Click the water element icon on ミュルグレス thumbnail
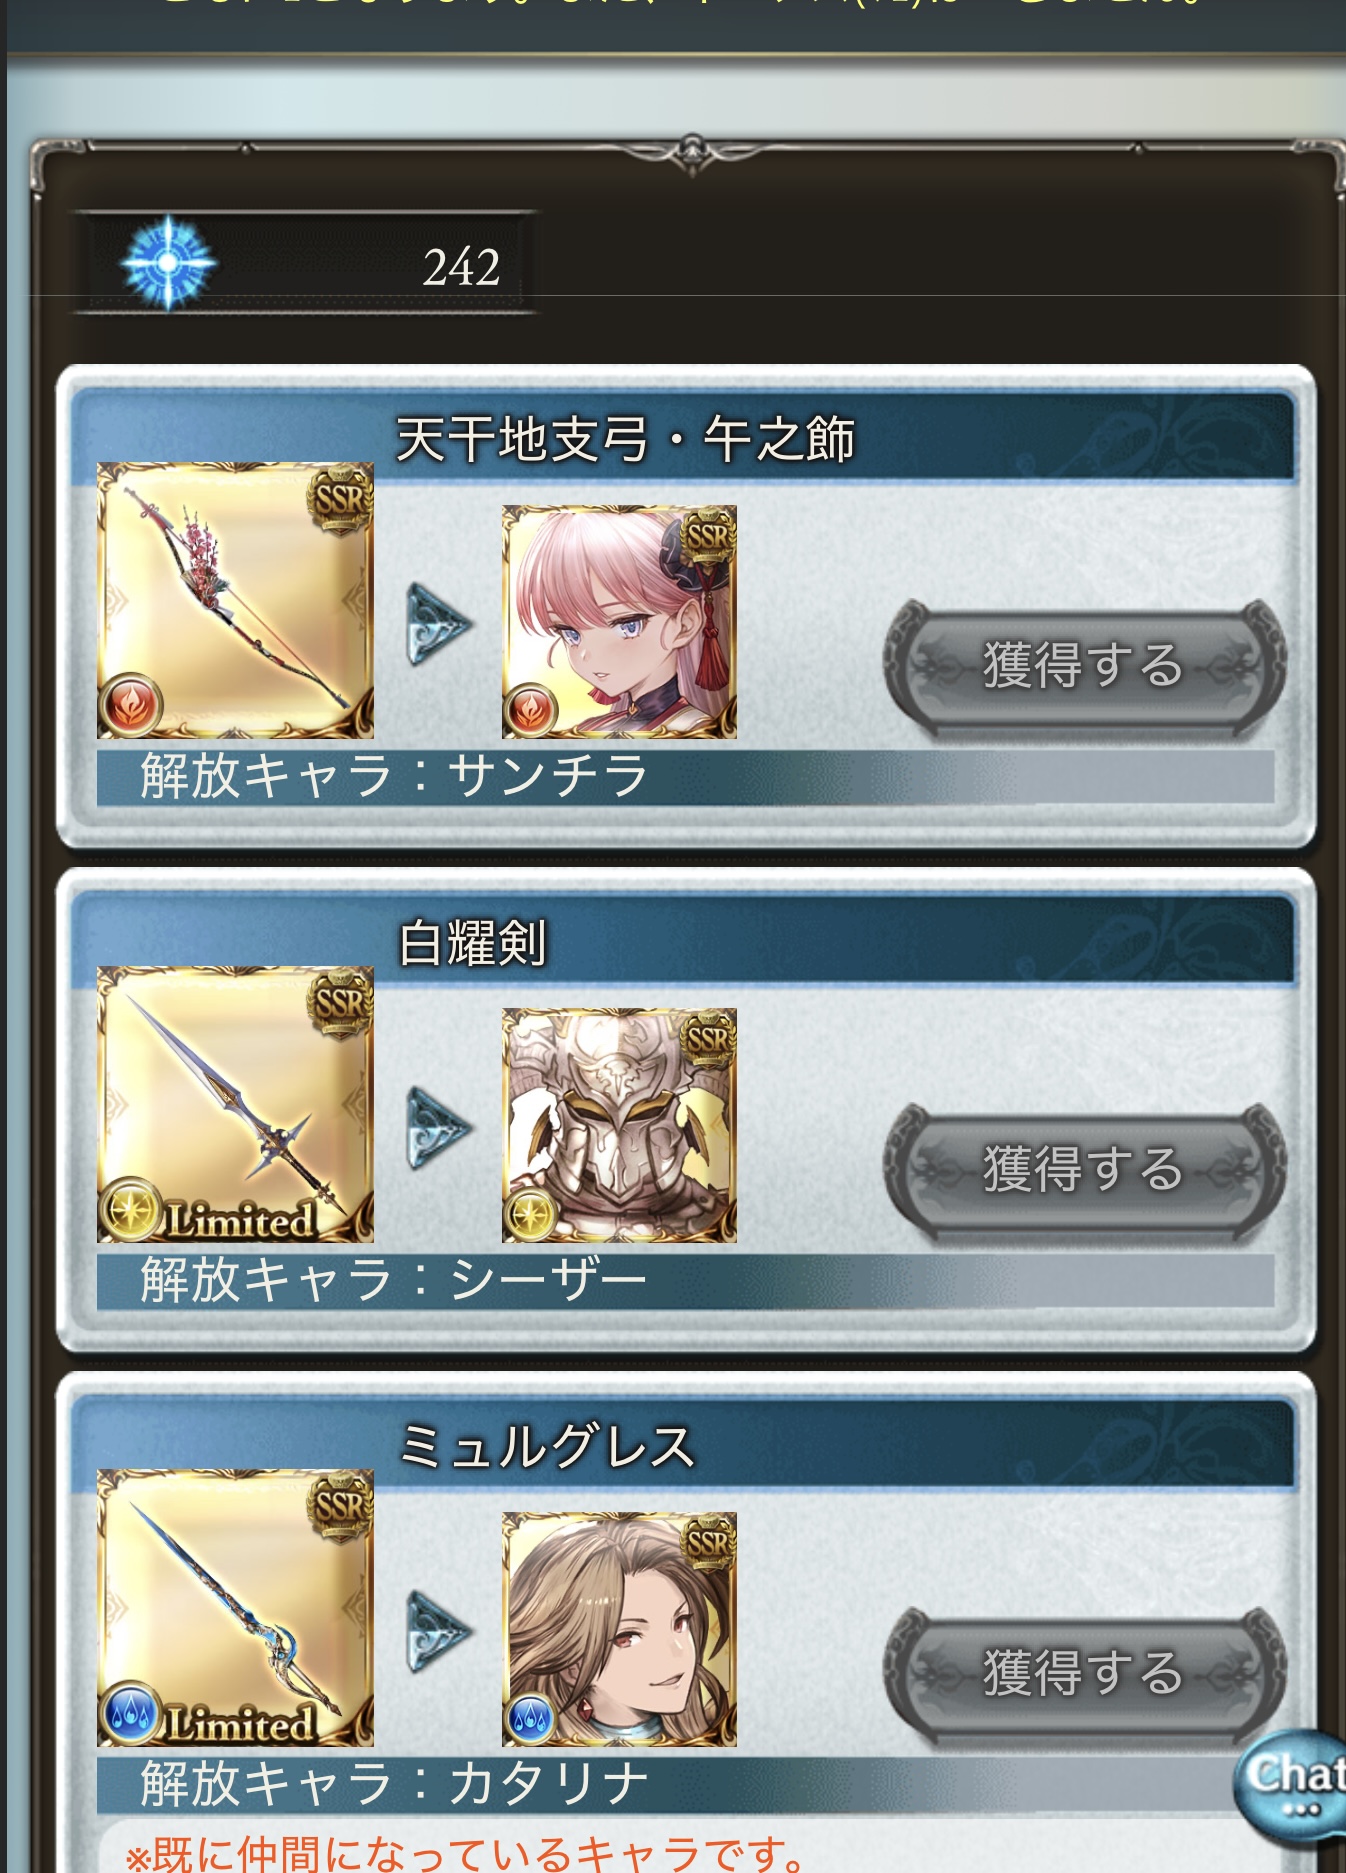Image resolution: width=1346 pixels, height=1873 pixels. (130, 1714)
